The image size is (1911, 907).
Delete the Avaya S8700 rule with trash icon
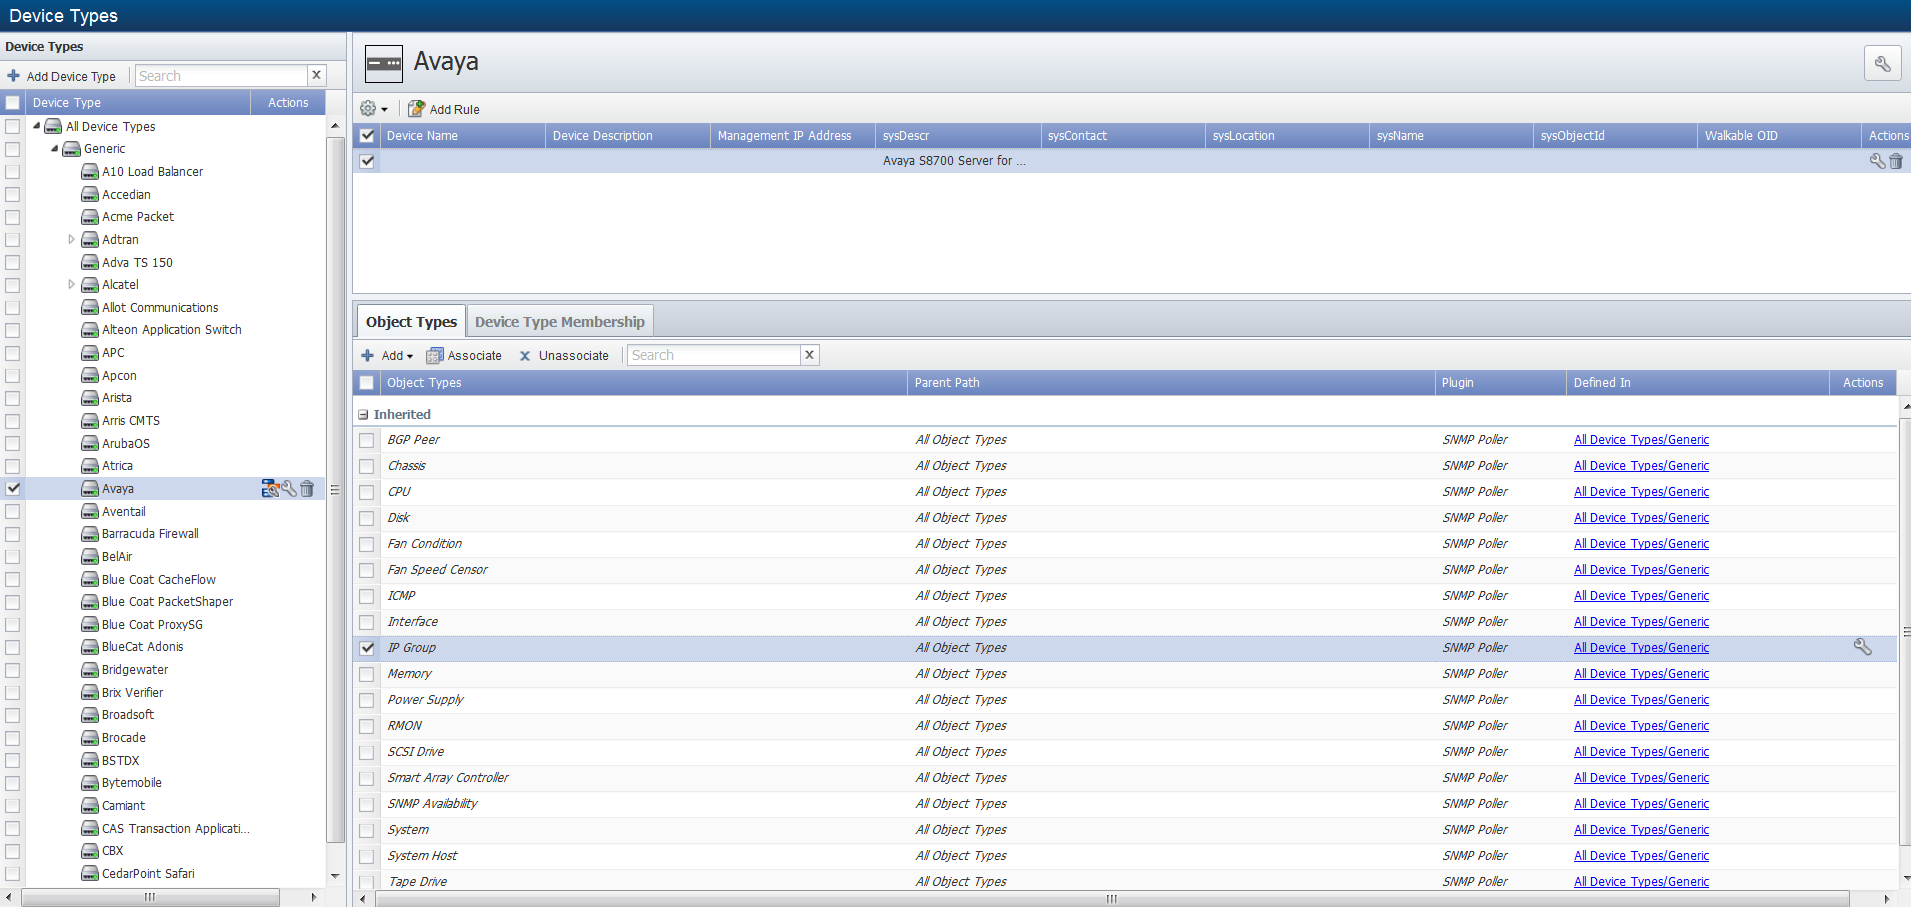[x=1896, y=161]
